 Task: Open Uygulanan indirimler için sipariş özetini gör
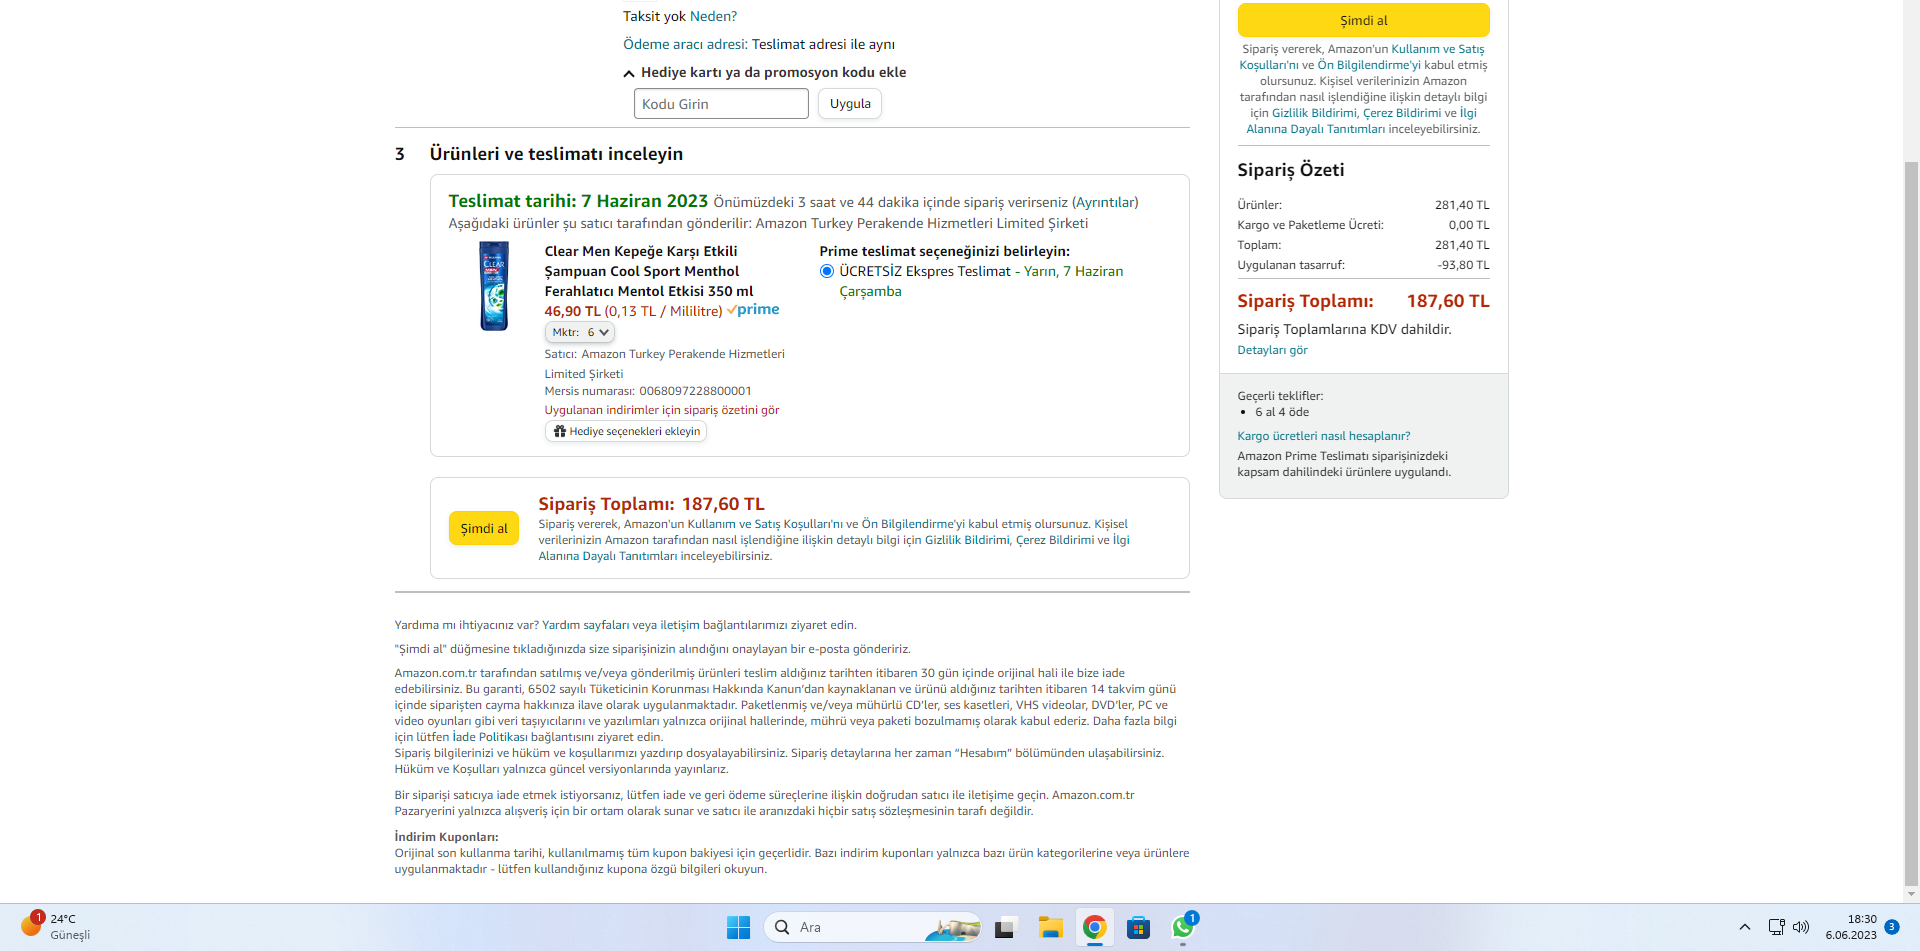click(x=662, y=410)
